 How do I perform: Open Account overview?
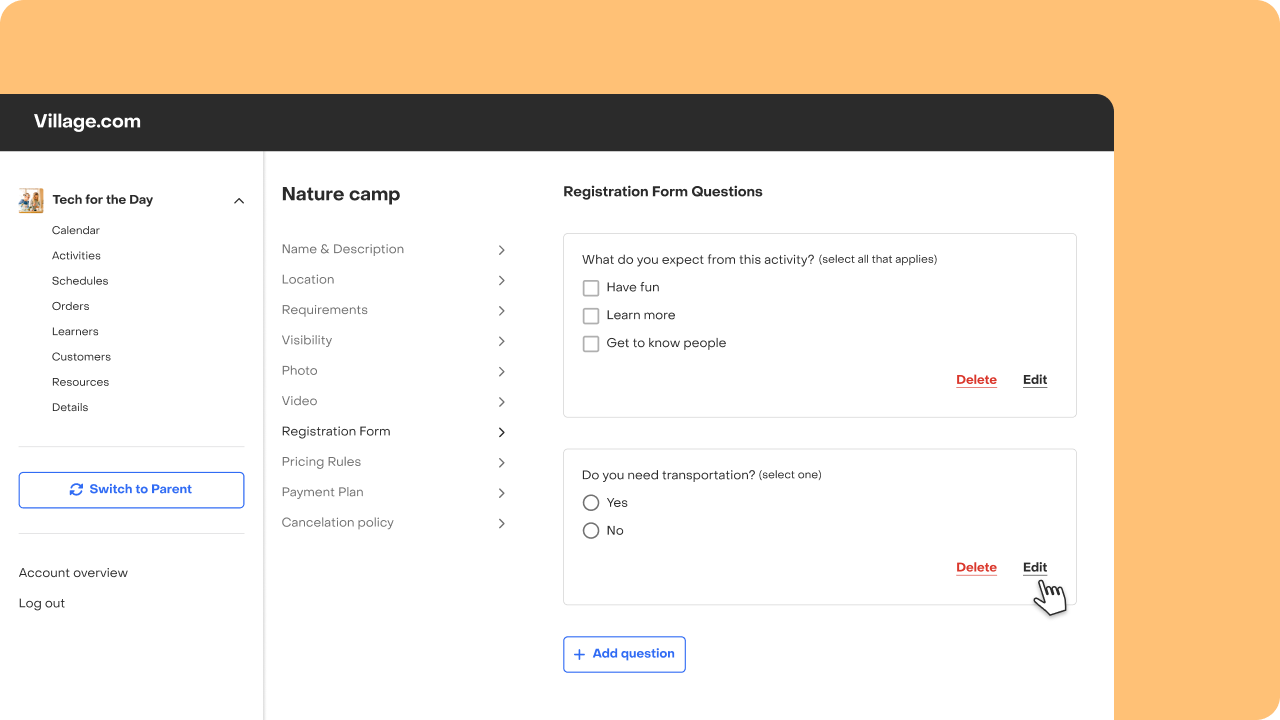73,573
